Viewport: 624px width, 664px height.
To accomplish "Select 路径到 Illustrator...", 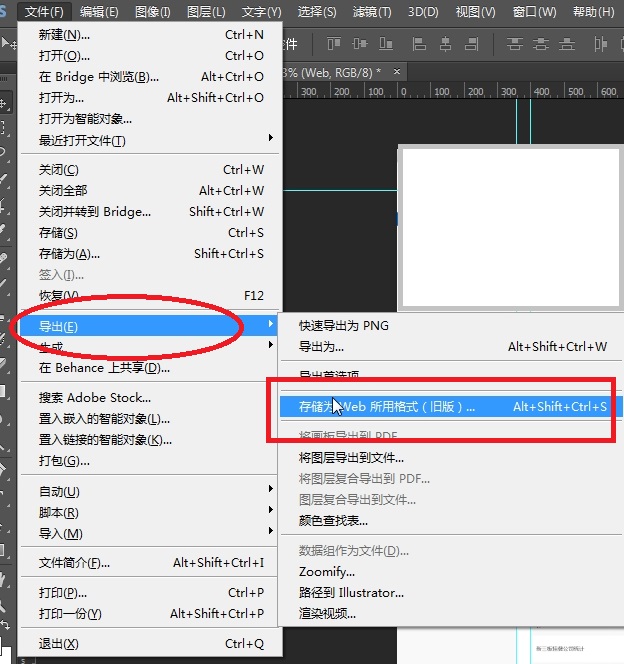I will coord(451,593).
